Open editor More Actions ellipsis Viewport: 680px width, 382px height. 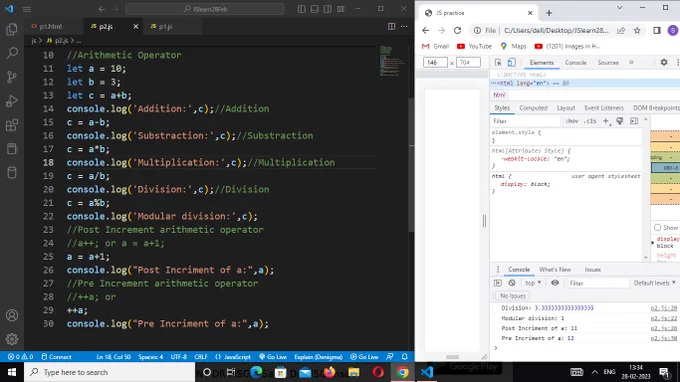[x=404, y=26]
